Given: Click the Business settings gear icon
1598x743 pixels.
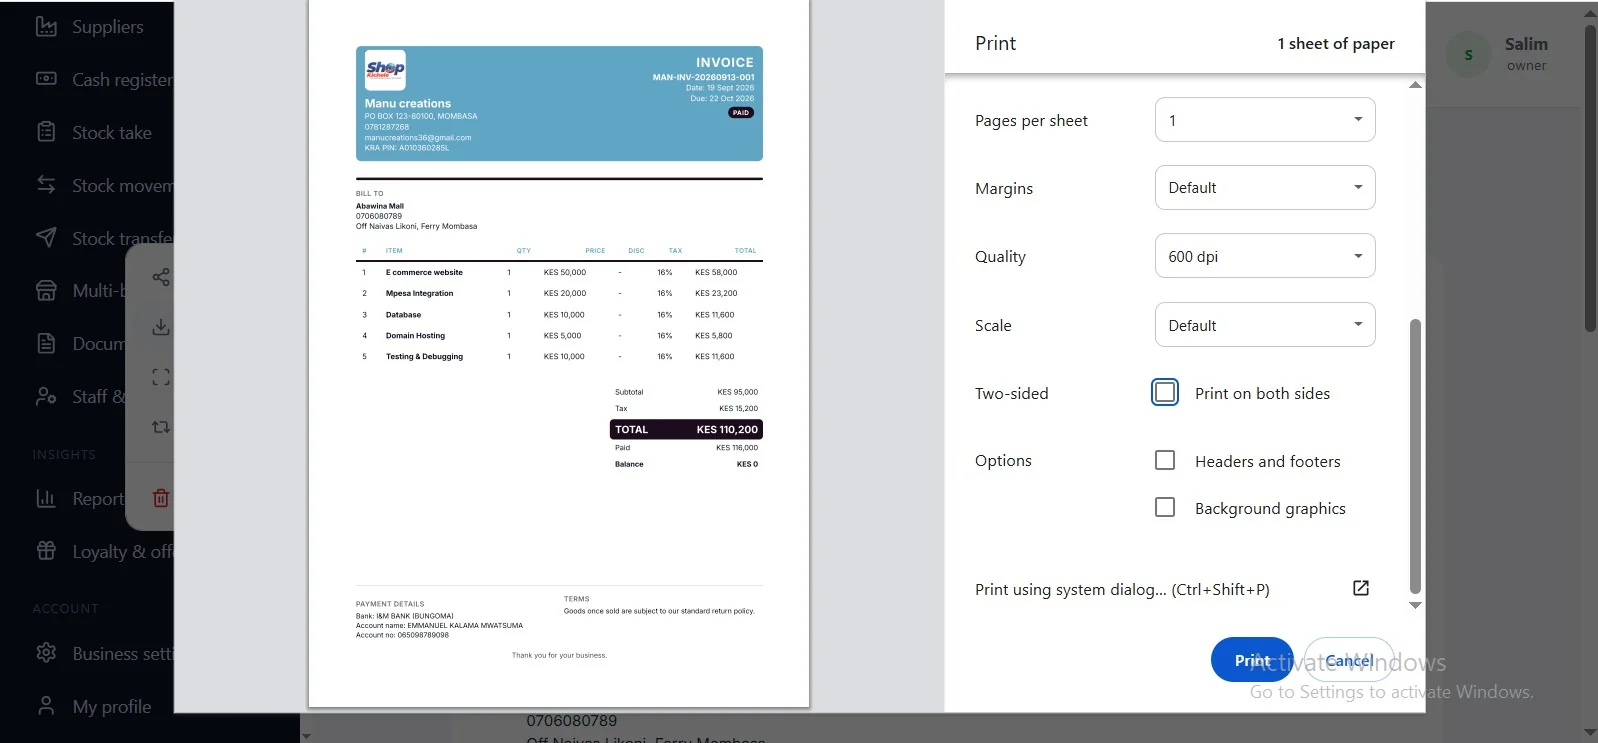Looking at the screenshot, I should (46, 653).
